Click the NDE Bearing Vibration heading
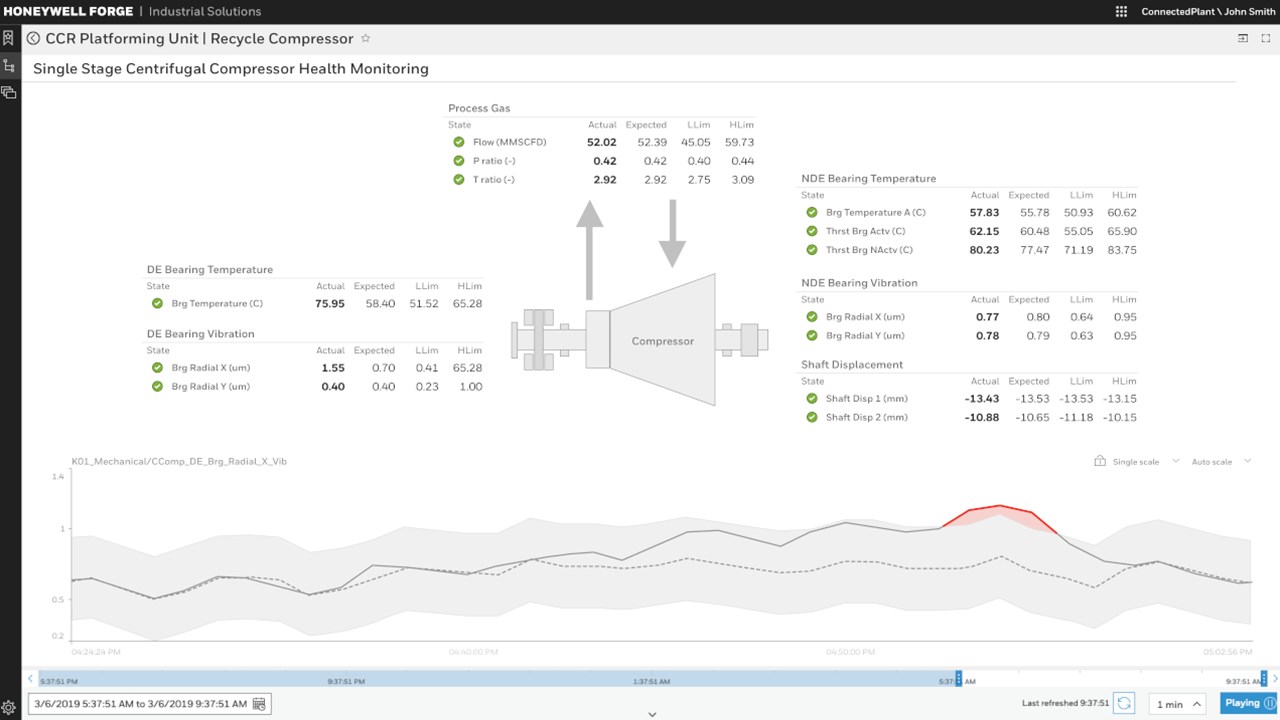Image resolution: width=1280 pixels, height=720 pixels. (x=859, y=283)
